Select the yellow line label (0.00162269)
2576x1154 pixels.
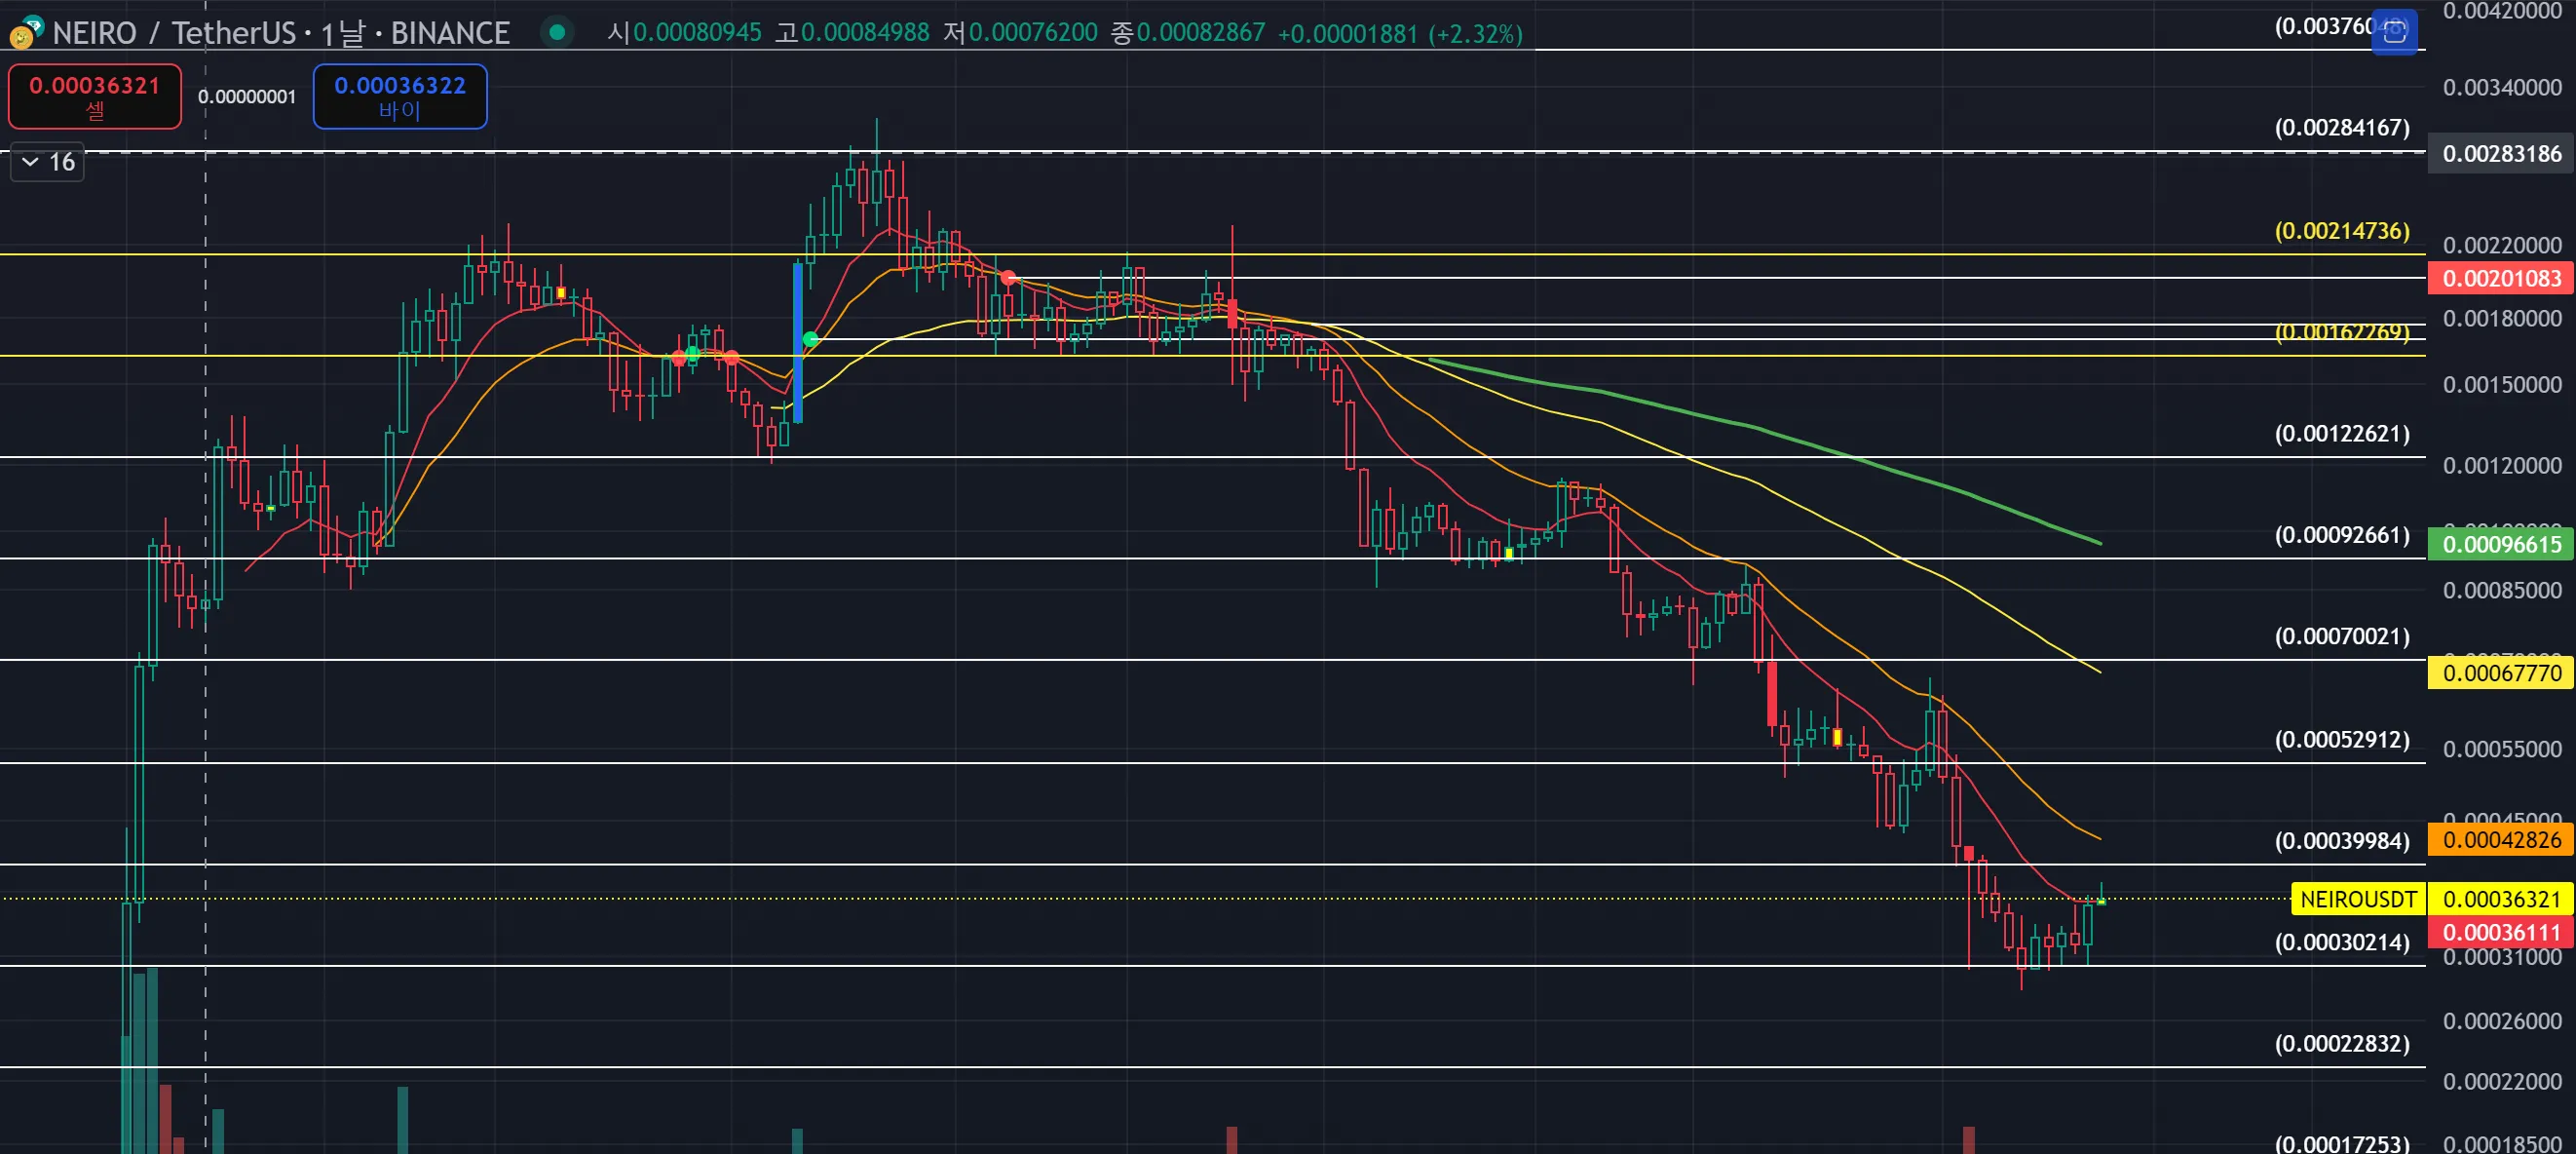tap(2341, 331)
